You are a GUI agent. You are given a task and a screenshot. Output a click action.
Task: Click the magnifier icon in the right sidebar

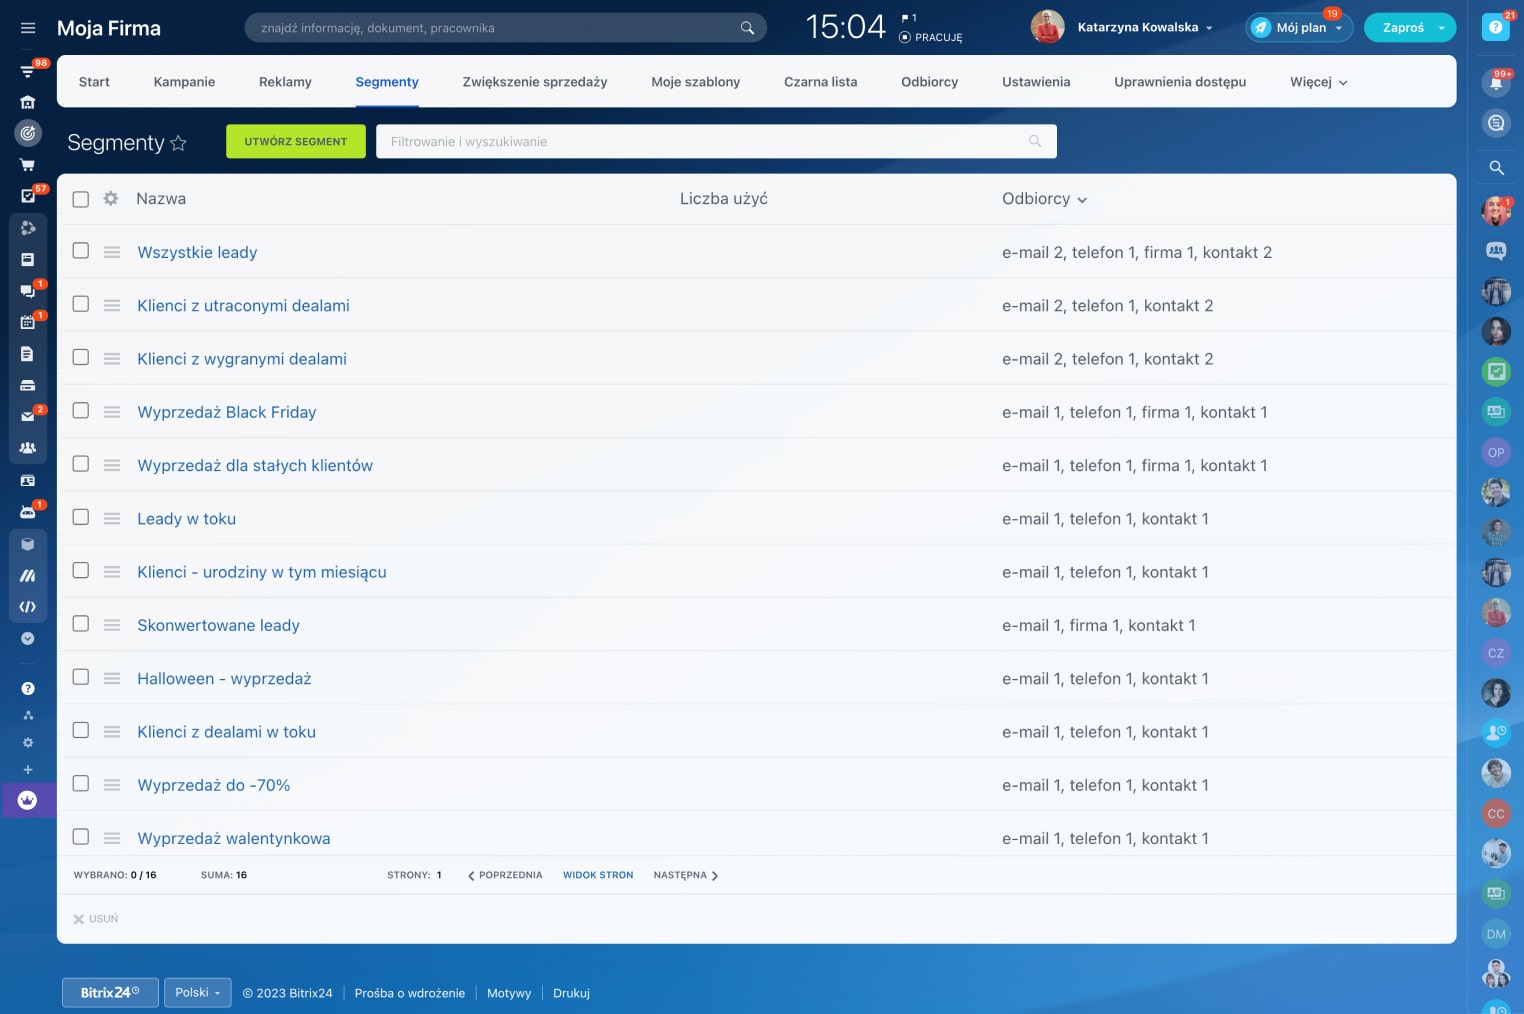tap(1496, 168)
